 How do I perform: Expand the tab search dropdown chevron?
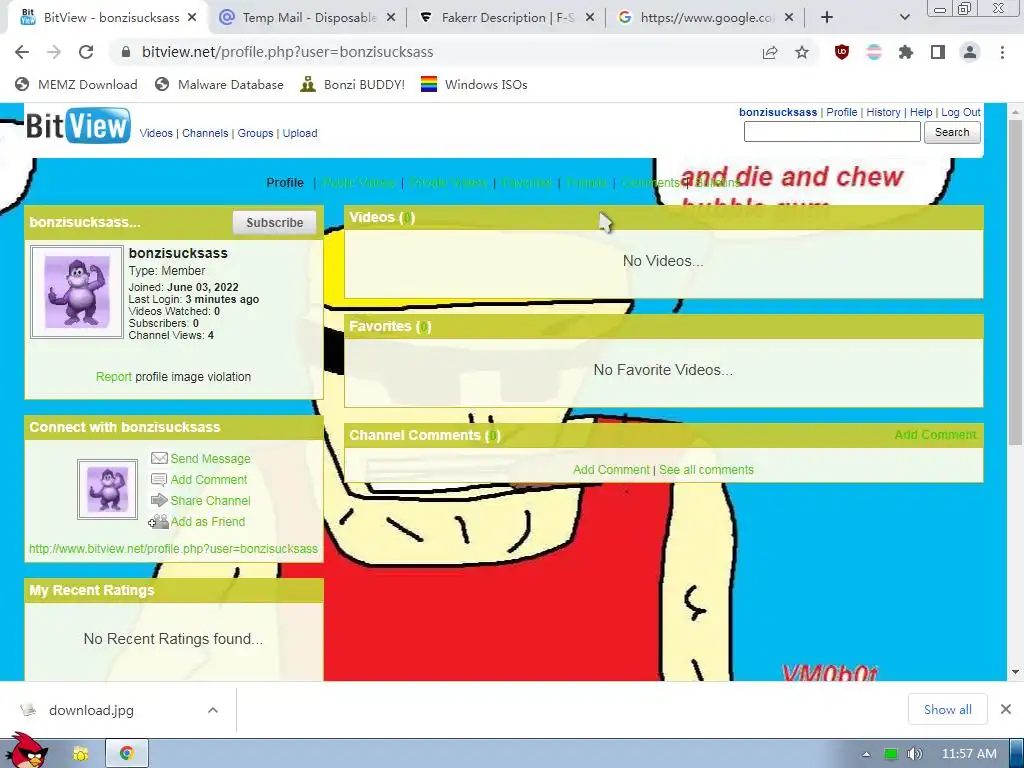pyautogui.click(x=904, y=18)
